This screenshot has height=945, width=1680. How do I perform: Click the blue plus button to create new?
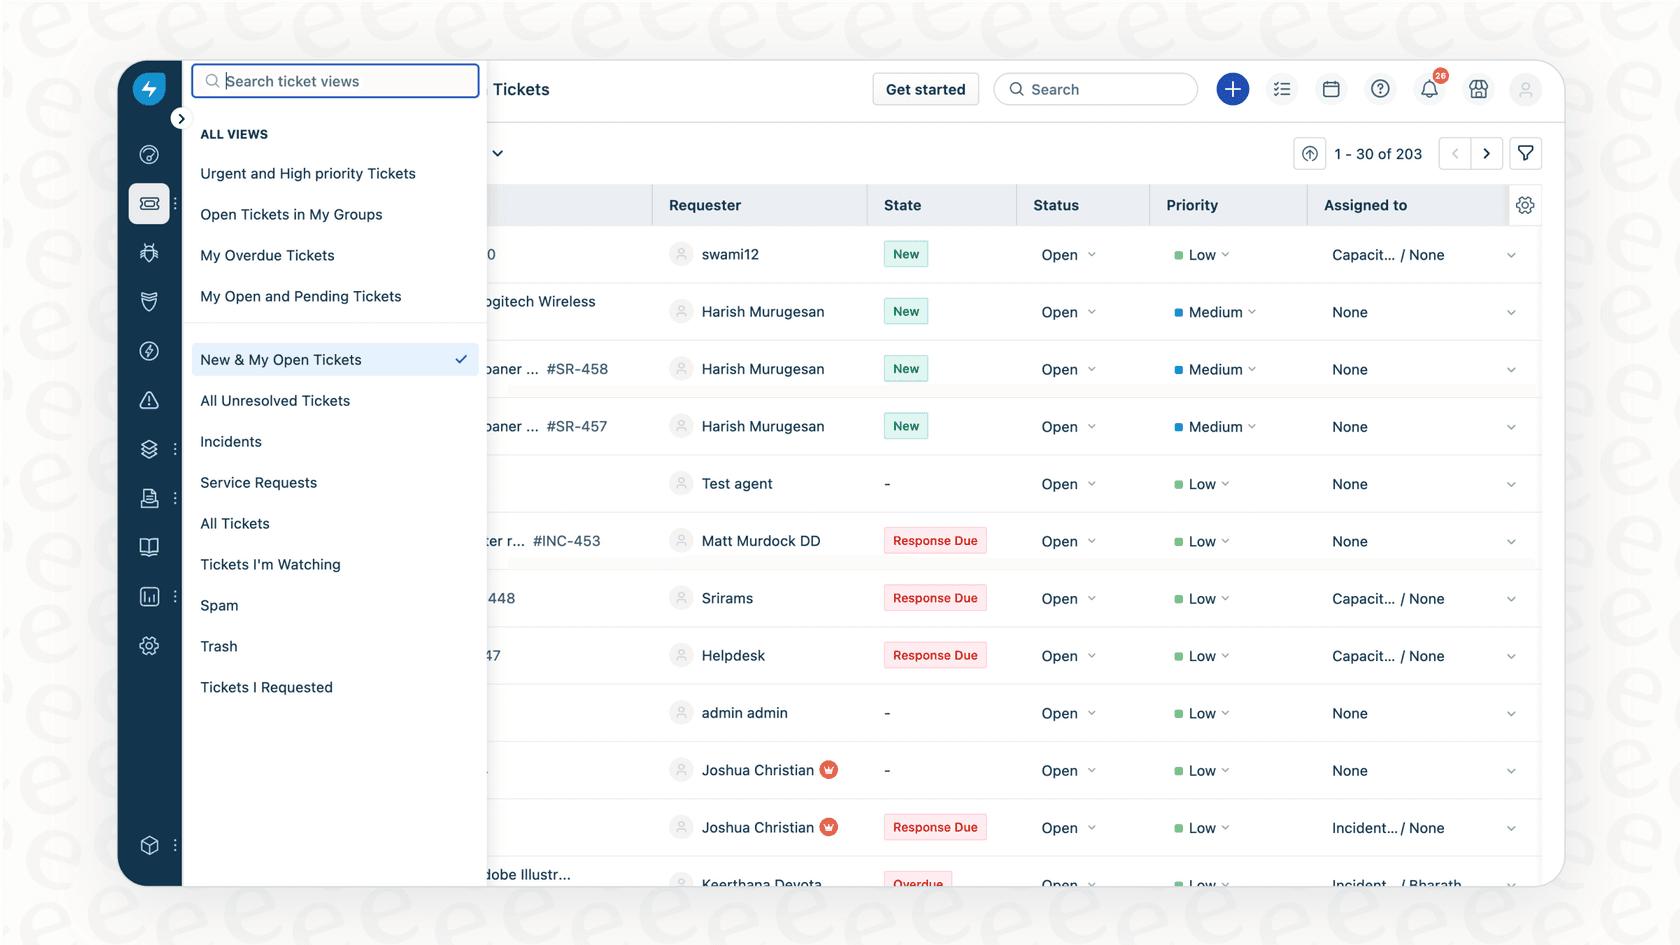(1232, 89)
